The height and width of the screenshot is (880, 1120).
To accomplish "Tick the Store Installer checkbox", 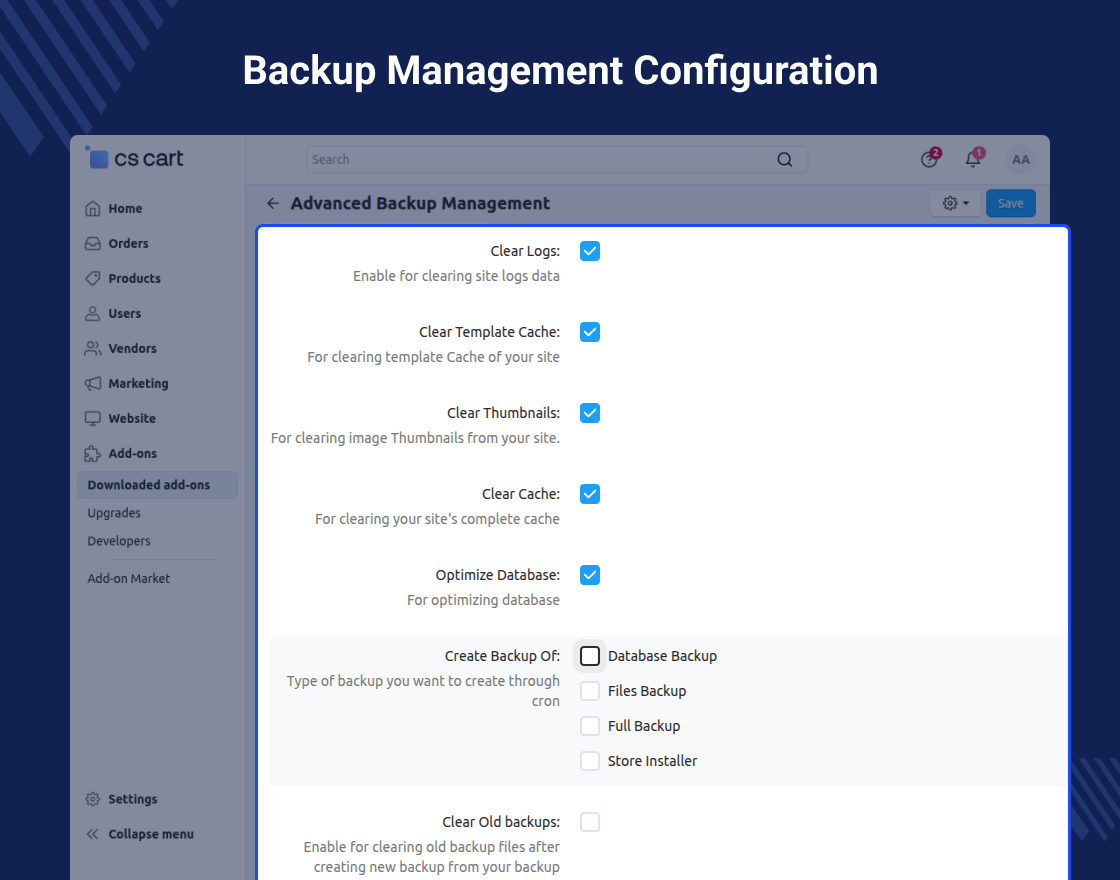I will point(590,761).
